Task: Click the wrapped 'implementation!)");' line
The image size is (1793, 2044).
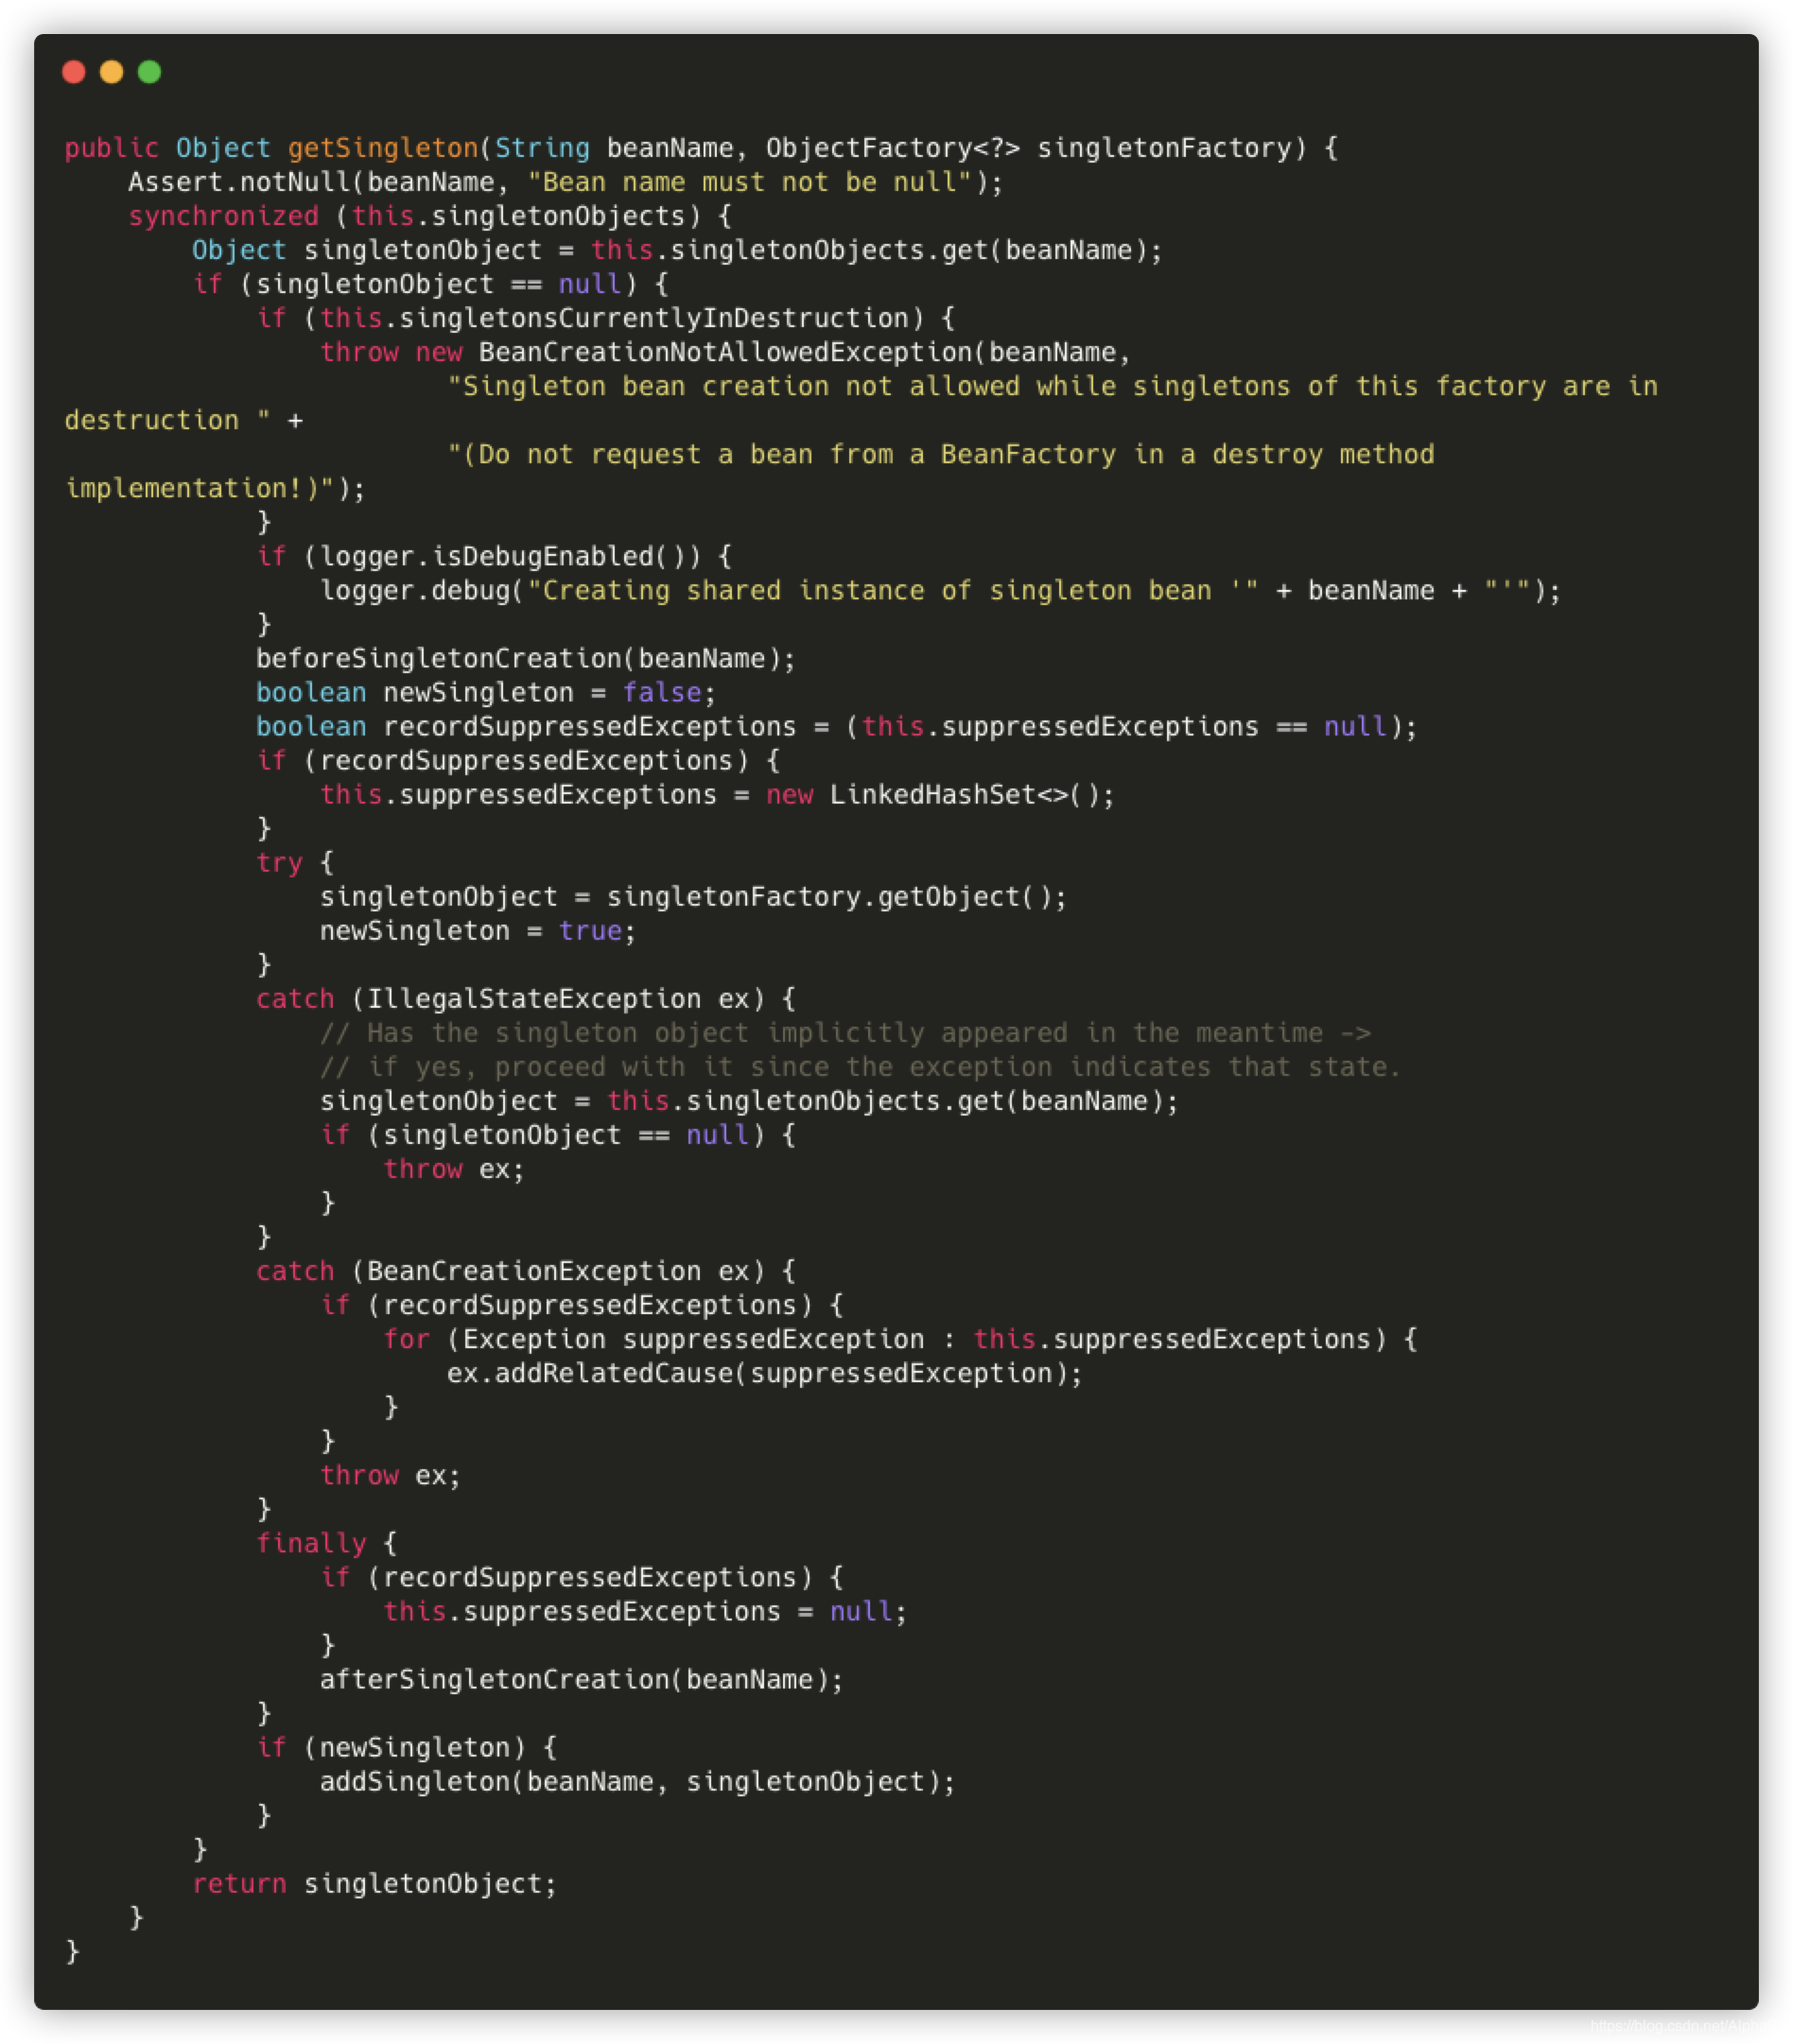Action: click(x=215, y=488)
